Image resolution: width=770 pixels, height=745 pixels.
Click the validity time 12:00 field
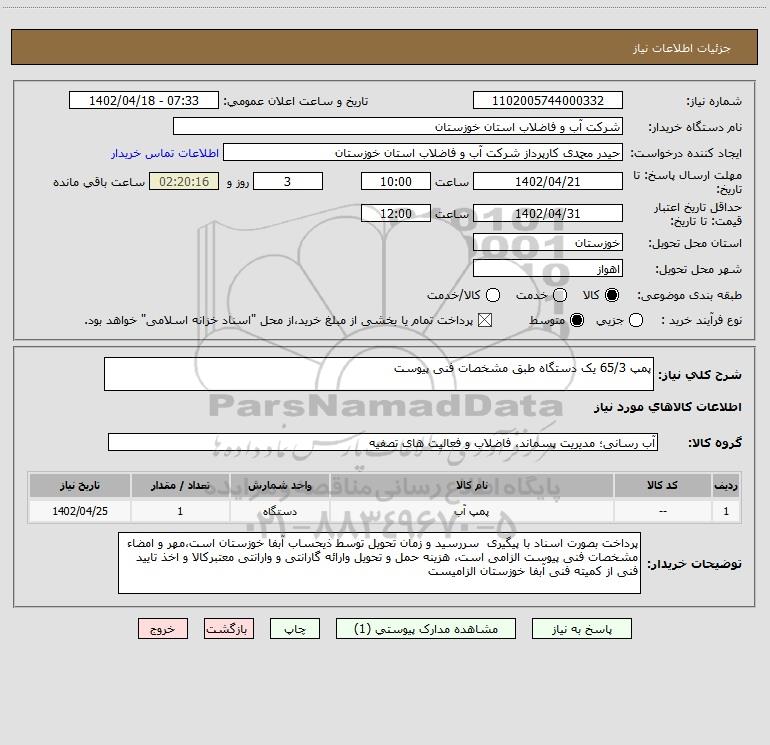tap(396, 213)
